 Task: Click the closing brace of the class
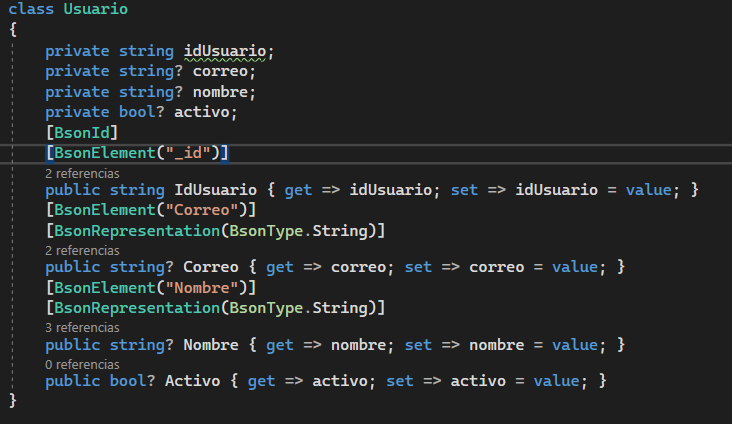pos(13,401)
